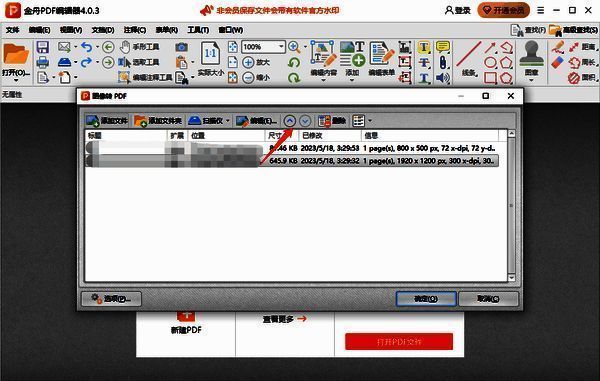
Task: Click Add Folder (添加文件夹) button in dialog
Action: [x=158, y=121]
